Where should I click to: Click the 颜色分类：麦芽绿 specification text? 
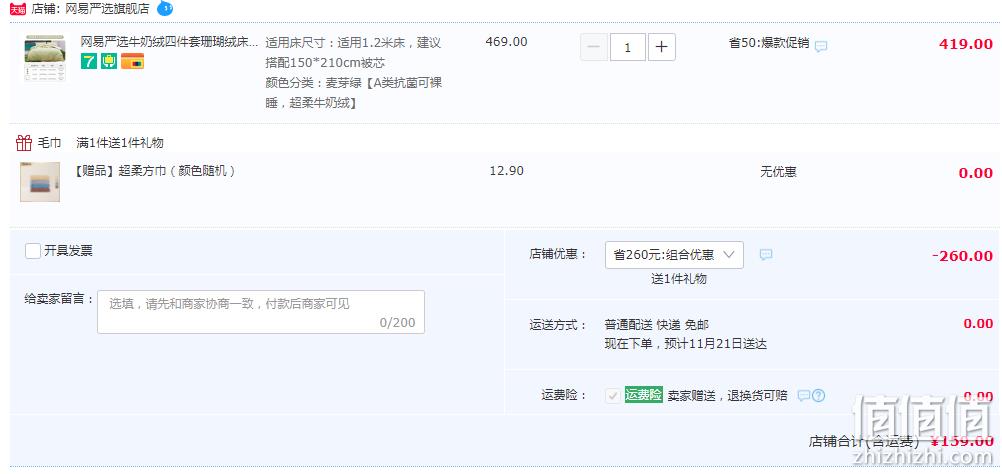coord(353,93)
